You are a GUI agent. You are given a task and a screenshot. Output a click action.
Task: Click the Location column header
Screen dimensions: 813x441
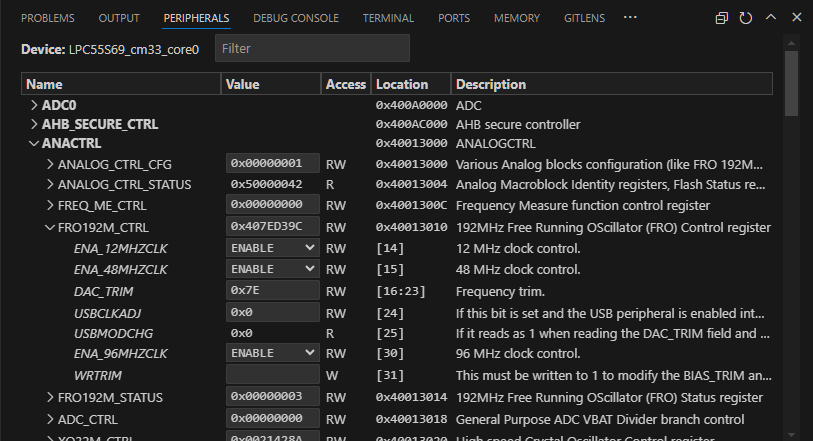click(401, 85)
